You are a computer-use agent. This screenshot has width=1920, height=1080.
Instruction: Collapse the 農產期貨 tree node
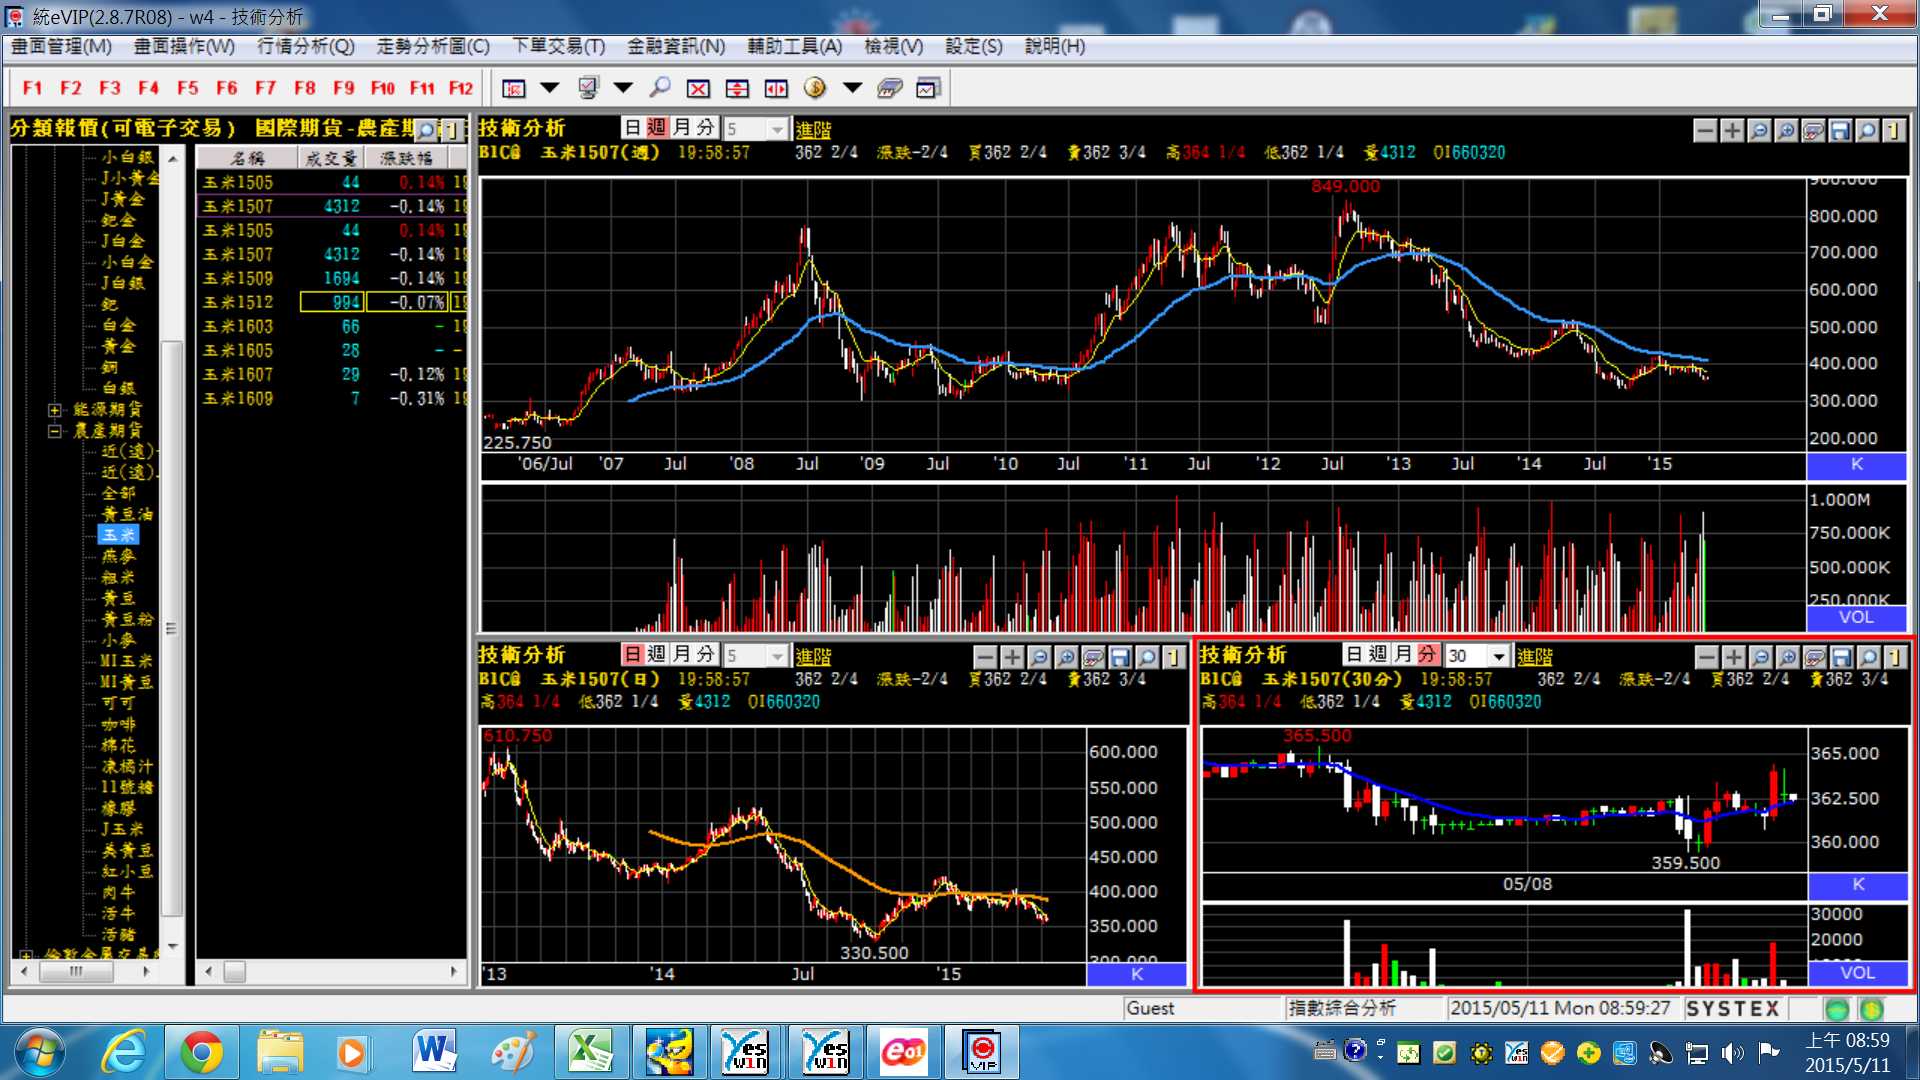[54, 431]
